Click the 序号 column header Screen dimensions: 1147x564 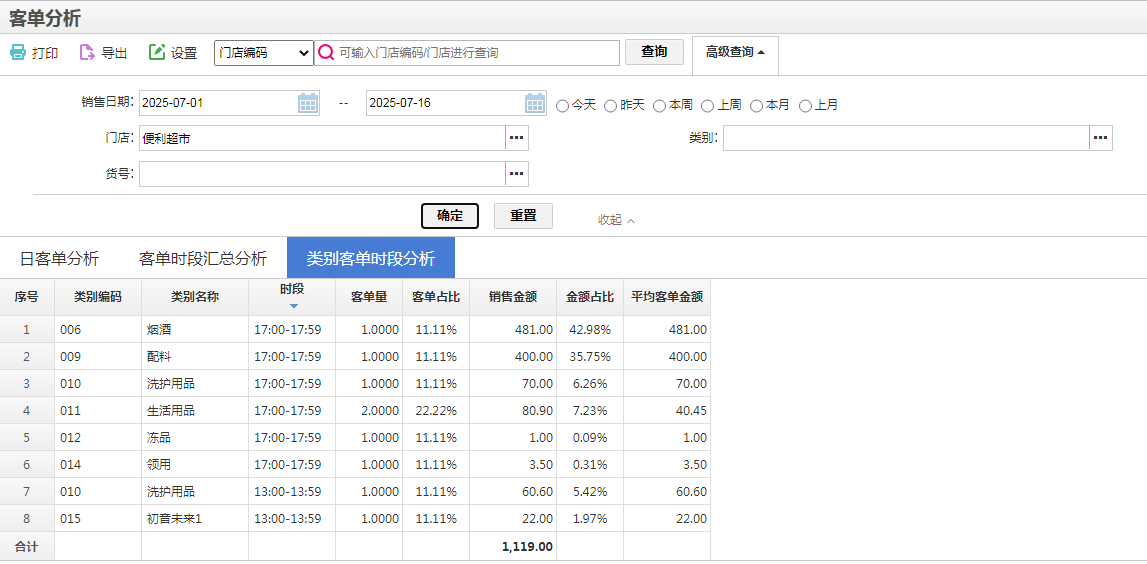pos(27,297)
